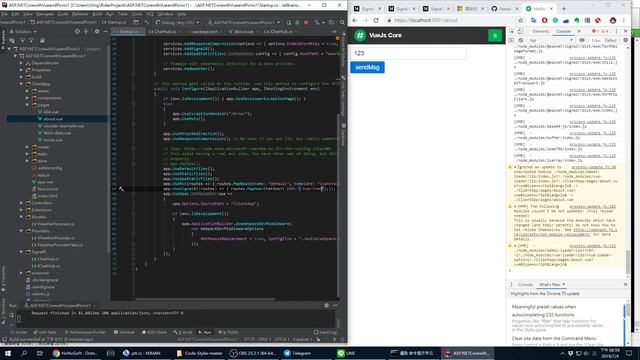Reload the Chrome page

point(376,20)
